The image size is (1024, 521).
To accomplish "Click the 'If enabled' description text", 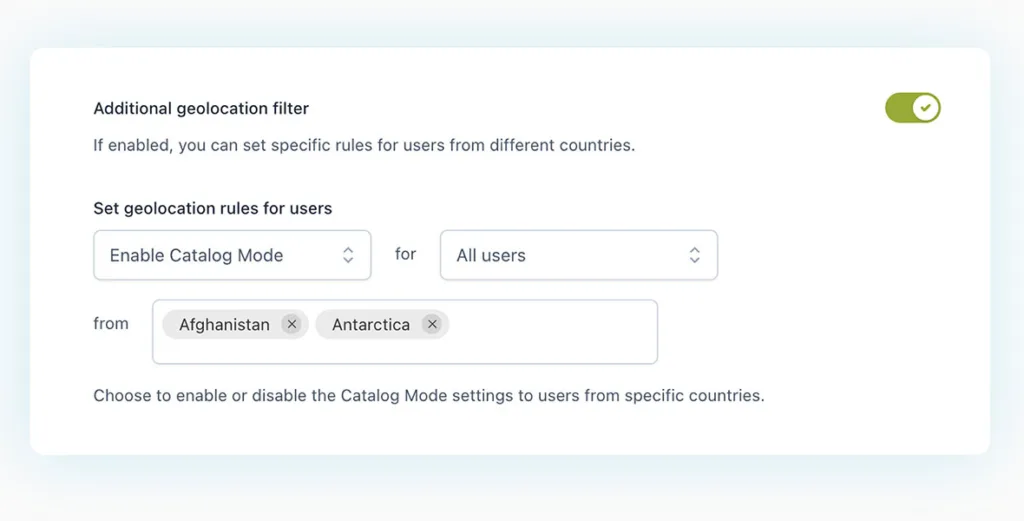I will [x=364, y=145].
